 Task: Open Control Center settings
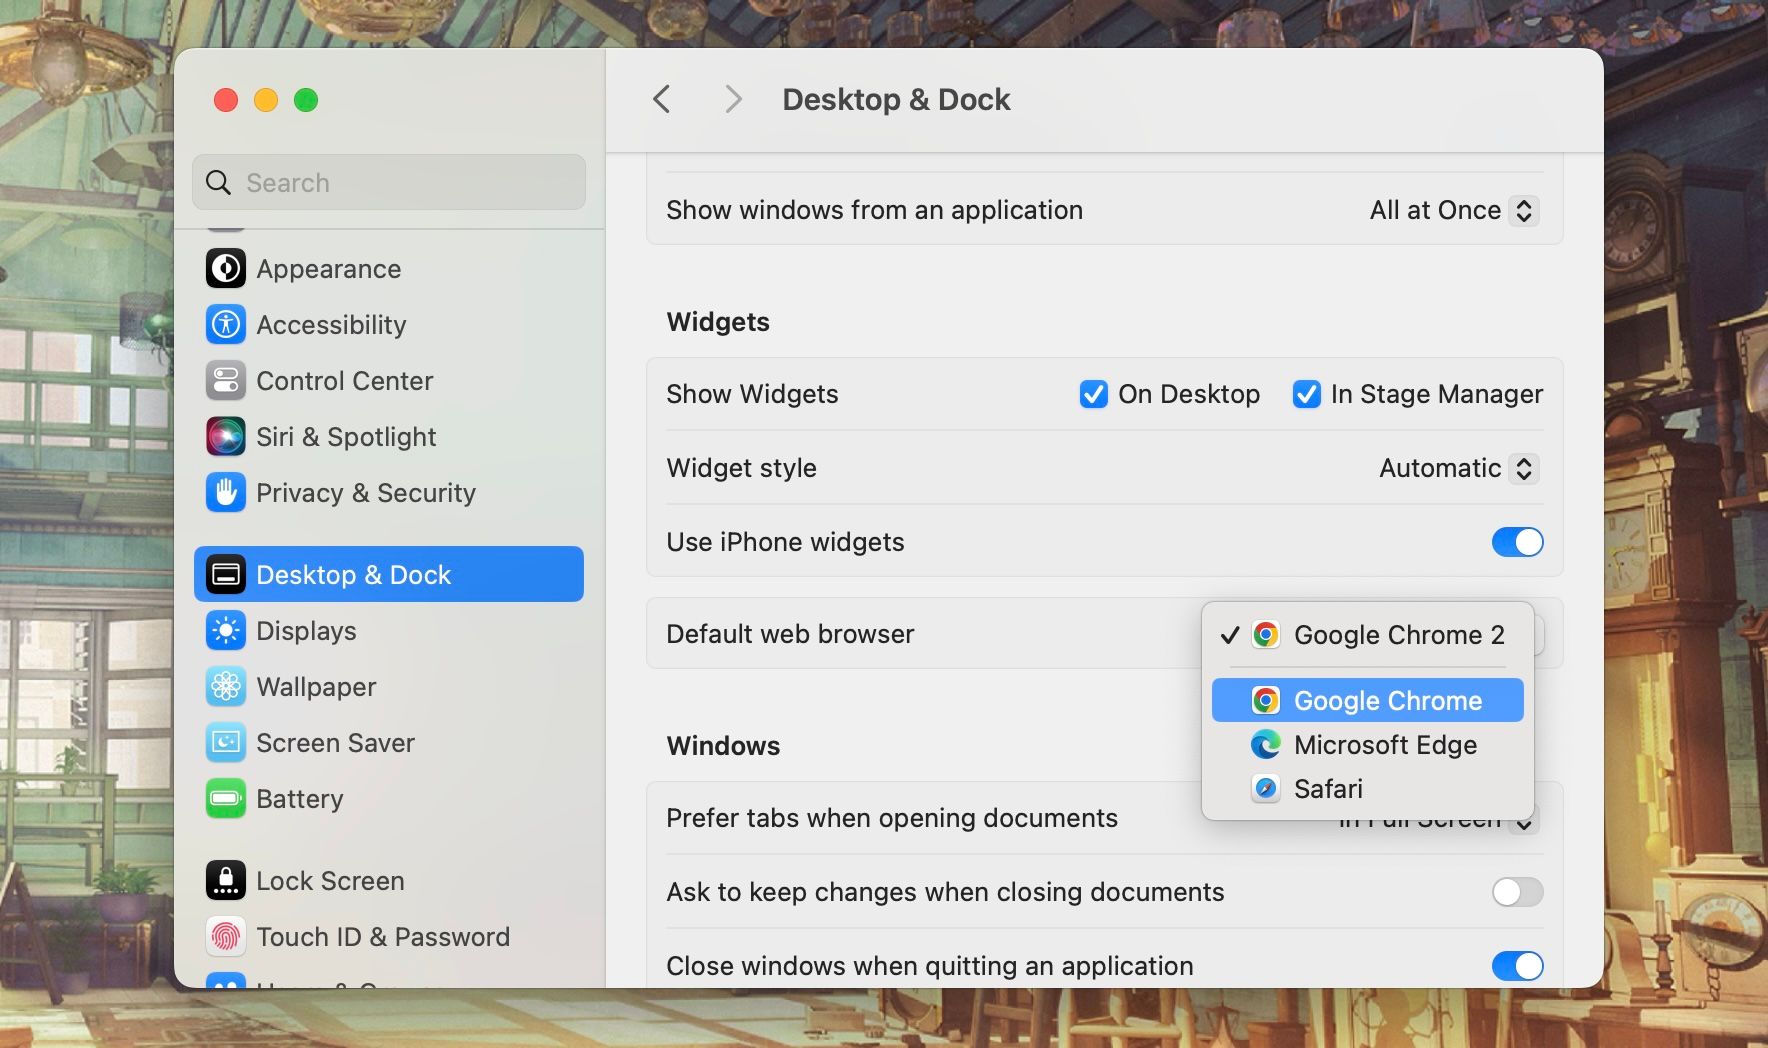click(x=227, y=380)
